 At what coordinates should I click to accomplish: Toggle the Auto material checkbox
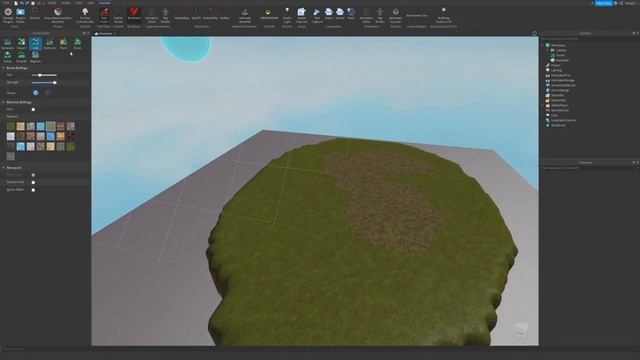pos(33,109)
